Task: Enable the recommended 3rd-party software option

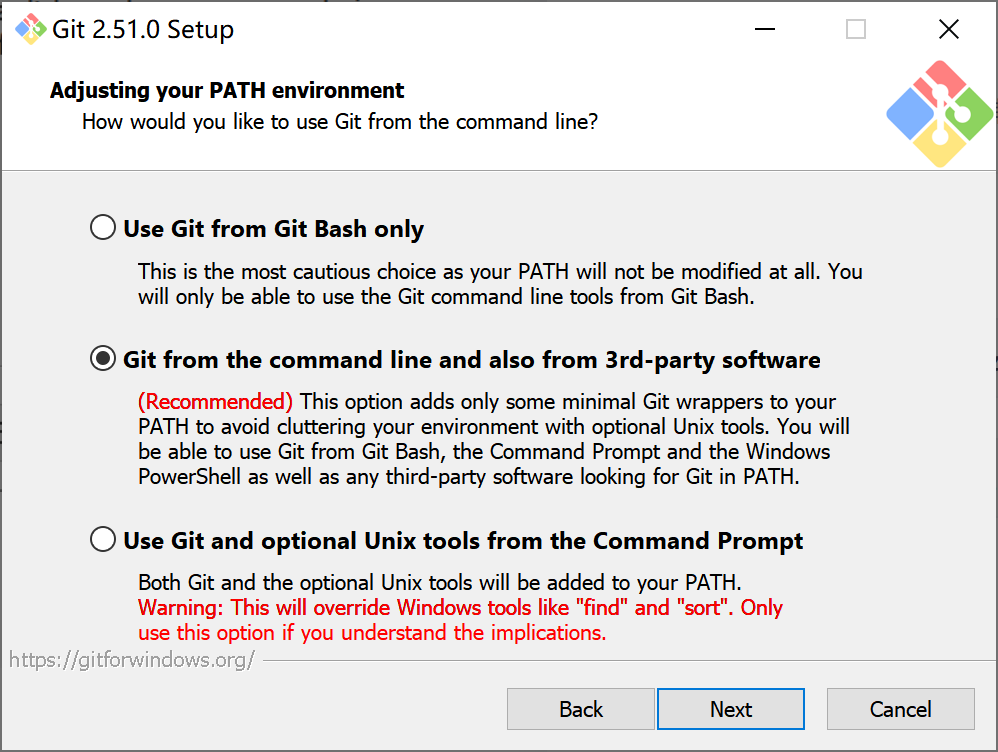Action: coord(102,358)
